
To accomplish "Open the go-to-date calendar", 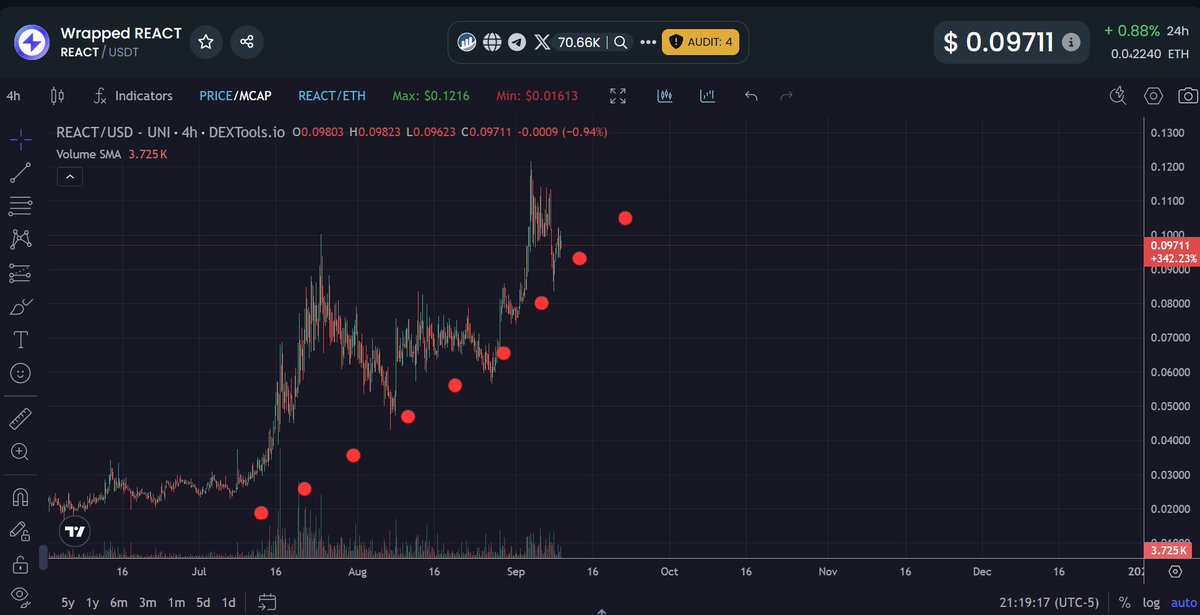I will 267,602.
